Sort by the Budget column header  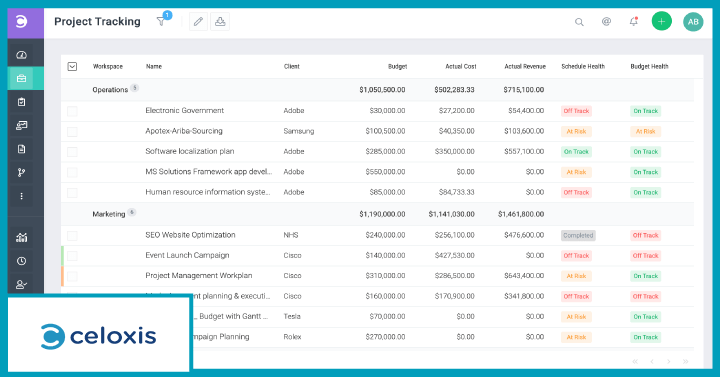point(397,67)
